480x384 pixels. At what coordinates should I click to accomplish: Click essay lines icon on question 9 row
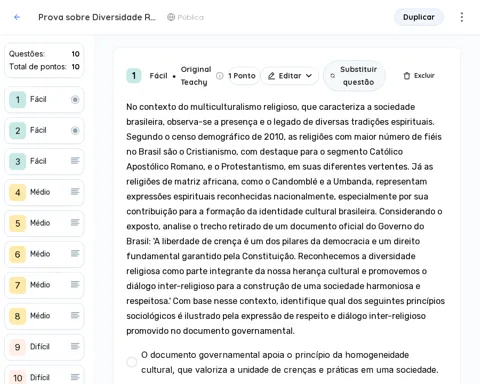pyautogui.click(x=75, y=346)
